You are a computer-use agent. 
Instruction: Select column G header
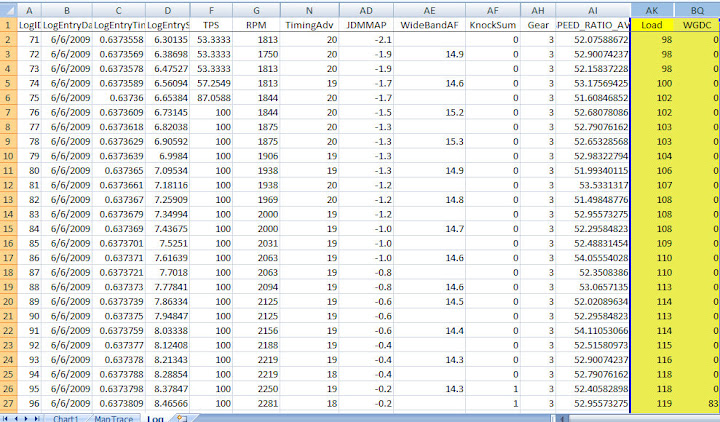(256, 10)
